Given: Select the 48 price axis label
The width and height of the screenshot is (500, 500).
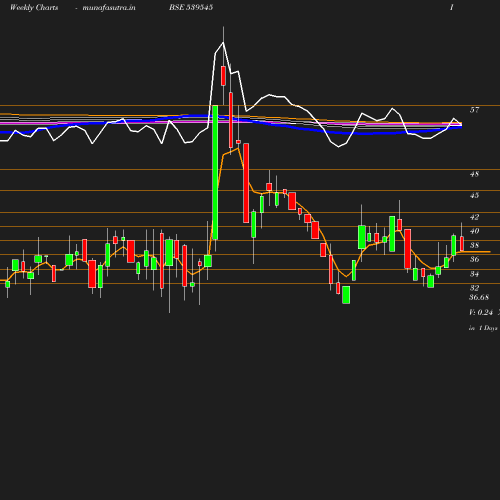Looking at the screenshot, I should point(474,174).
